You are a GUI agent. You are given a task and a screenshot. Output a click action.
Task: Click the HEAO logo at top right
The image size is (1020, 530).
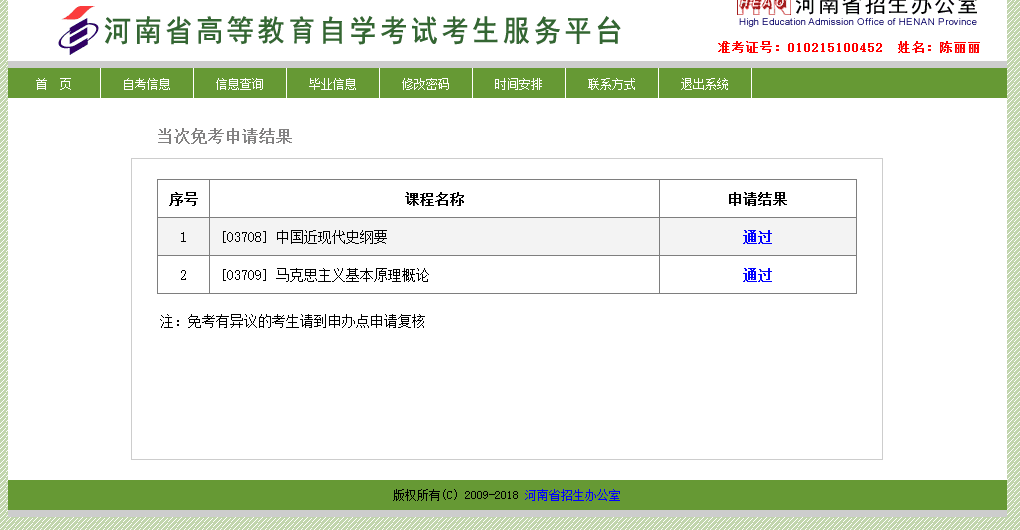[x=763, y=6]
